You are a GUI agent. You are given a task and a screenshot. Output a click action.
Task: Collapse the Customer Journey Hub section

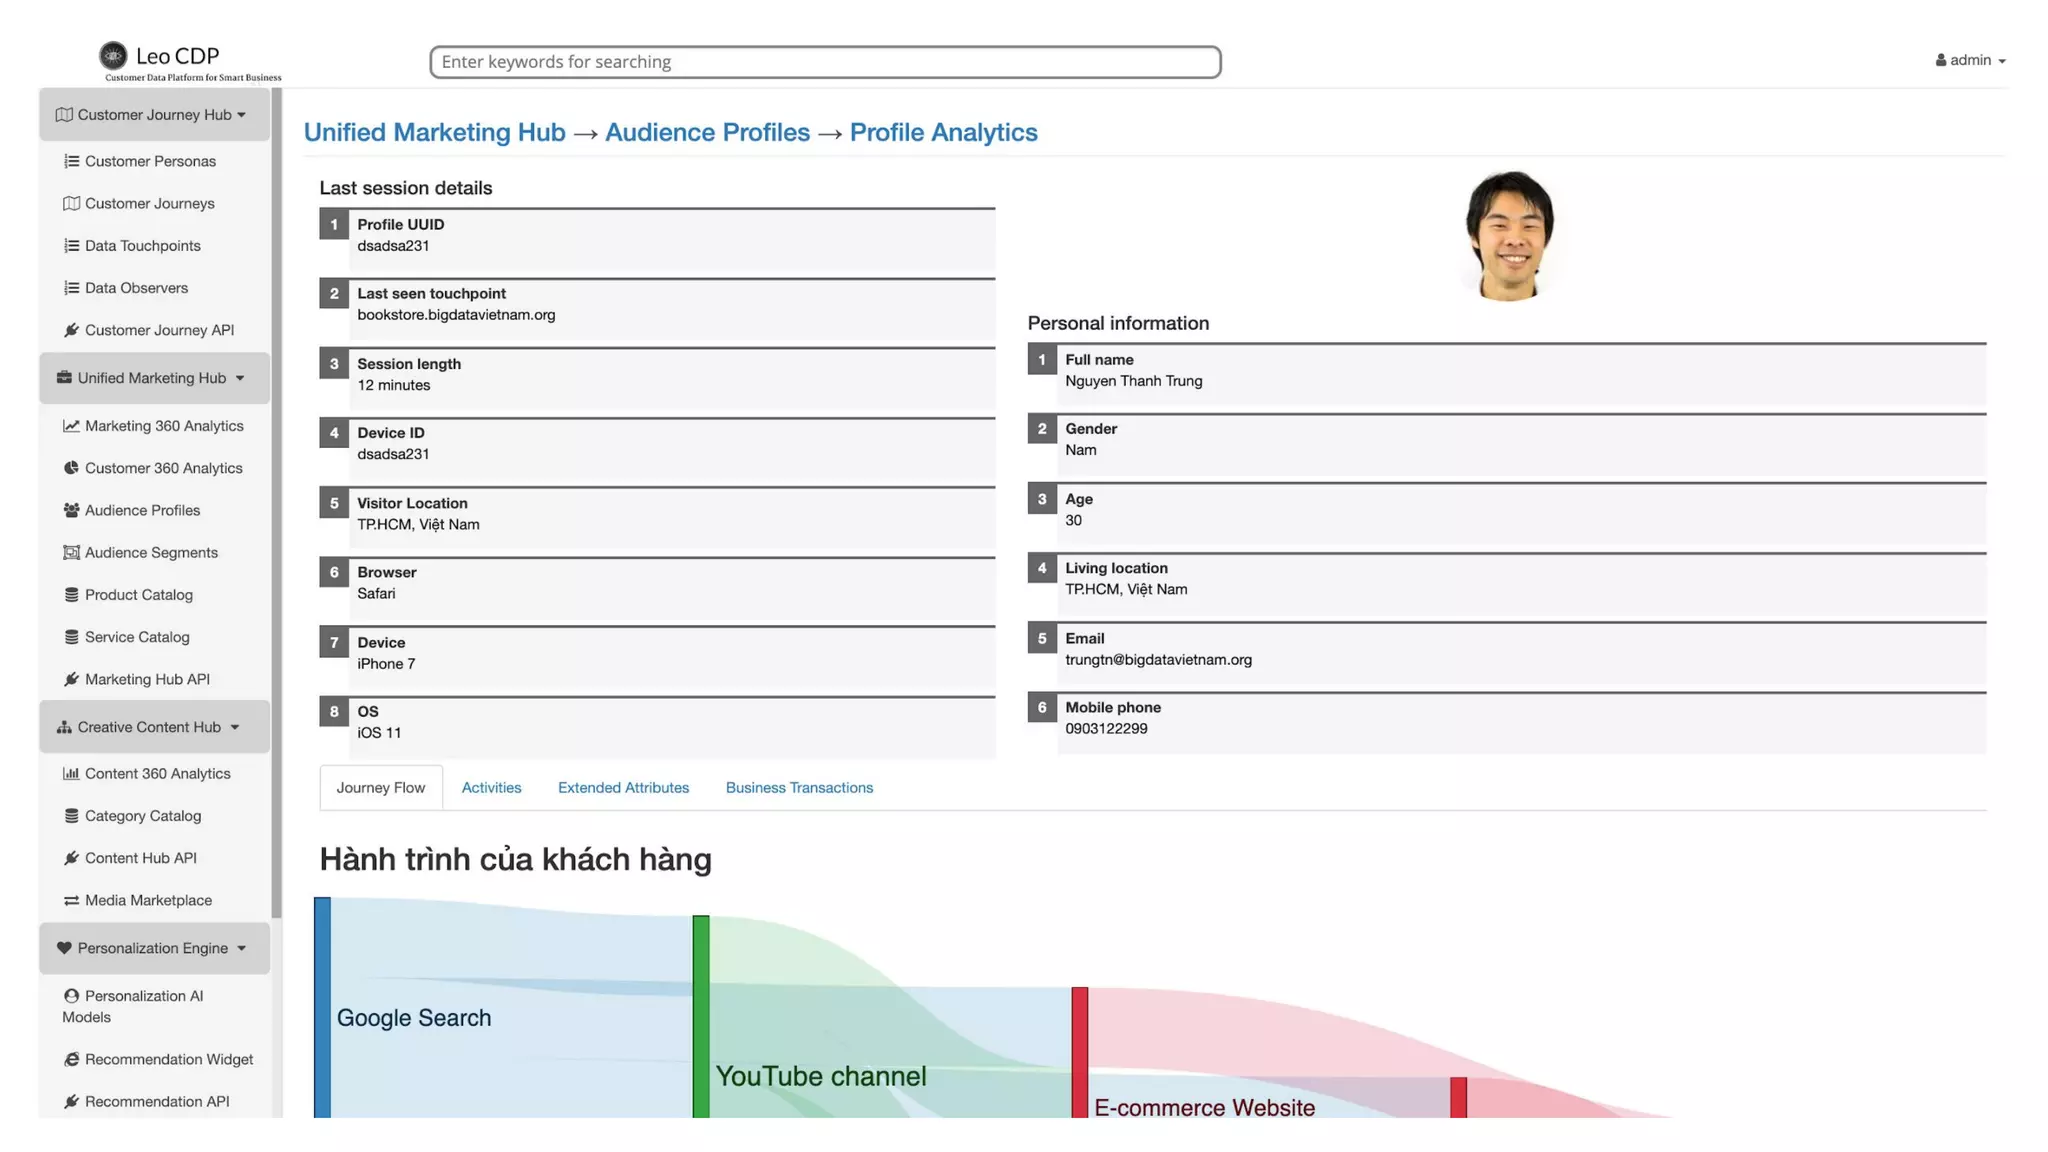154,115
